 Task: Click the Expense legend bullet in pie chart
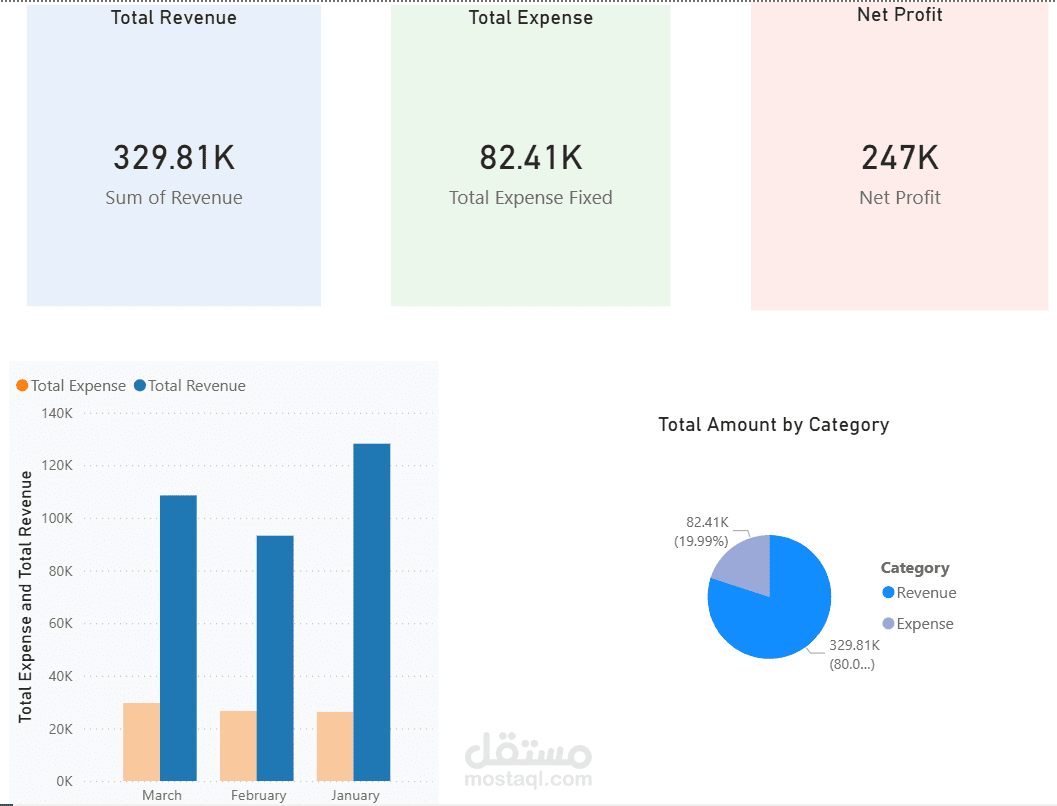(x=887, y=623)
